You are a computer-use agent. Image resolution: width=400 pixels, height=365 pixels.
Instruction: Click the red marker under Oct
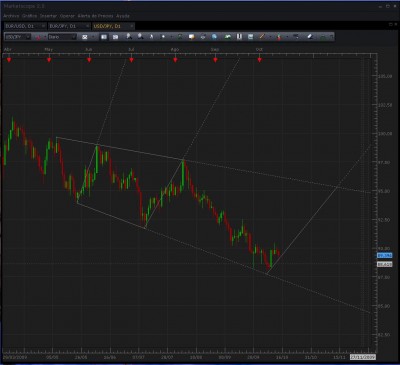(x=260, y=60)
